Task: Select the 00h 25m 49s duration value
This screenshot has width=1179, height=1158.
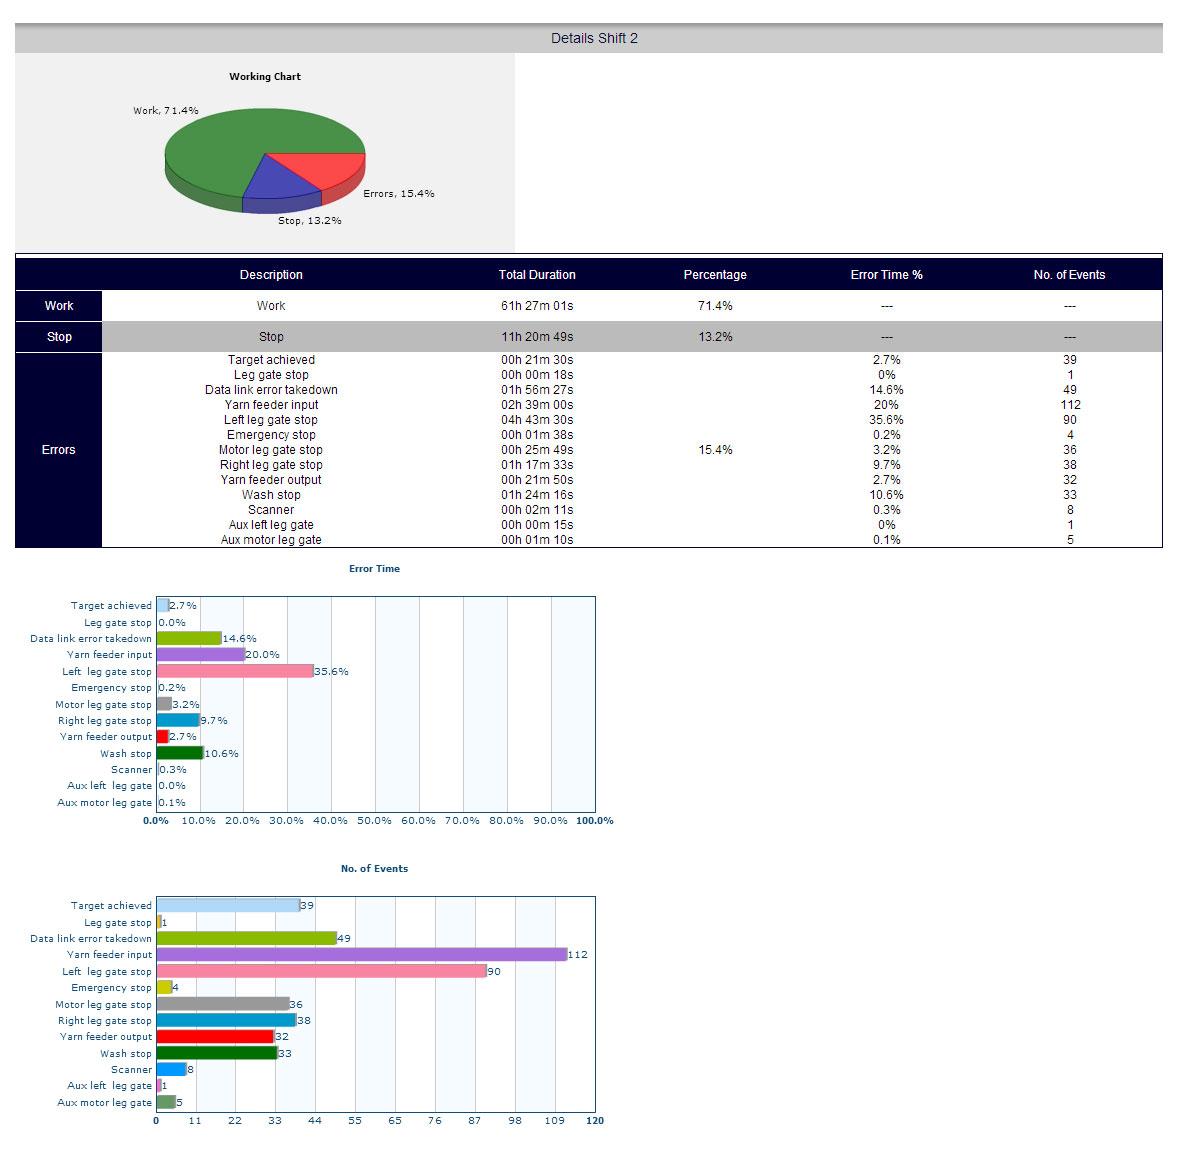Action: pyautogui.click(x=537, y=450)
